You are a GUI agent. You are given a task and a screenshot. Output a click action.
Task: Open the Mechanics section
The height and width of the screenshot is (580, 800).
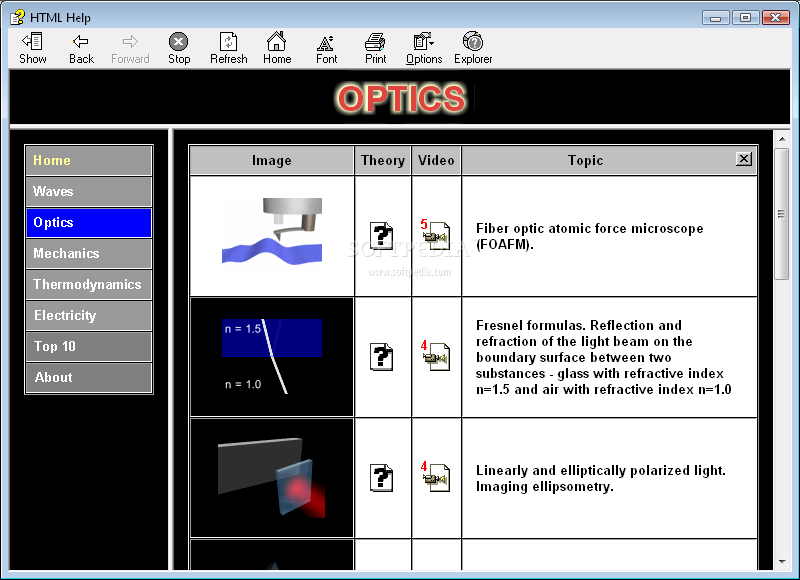click(89, 254)
